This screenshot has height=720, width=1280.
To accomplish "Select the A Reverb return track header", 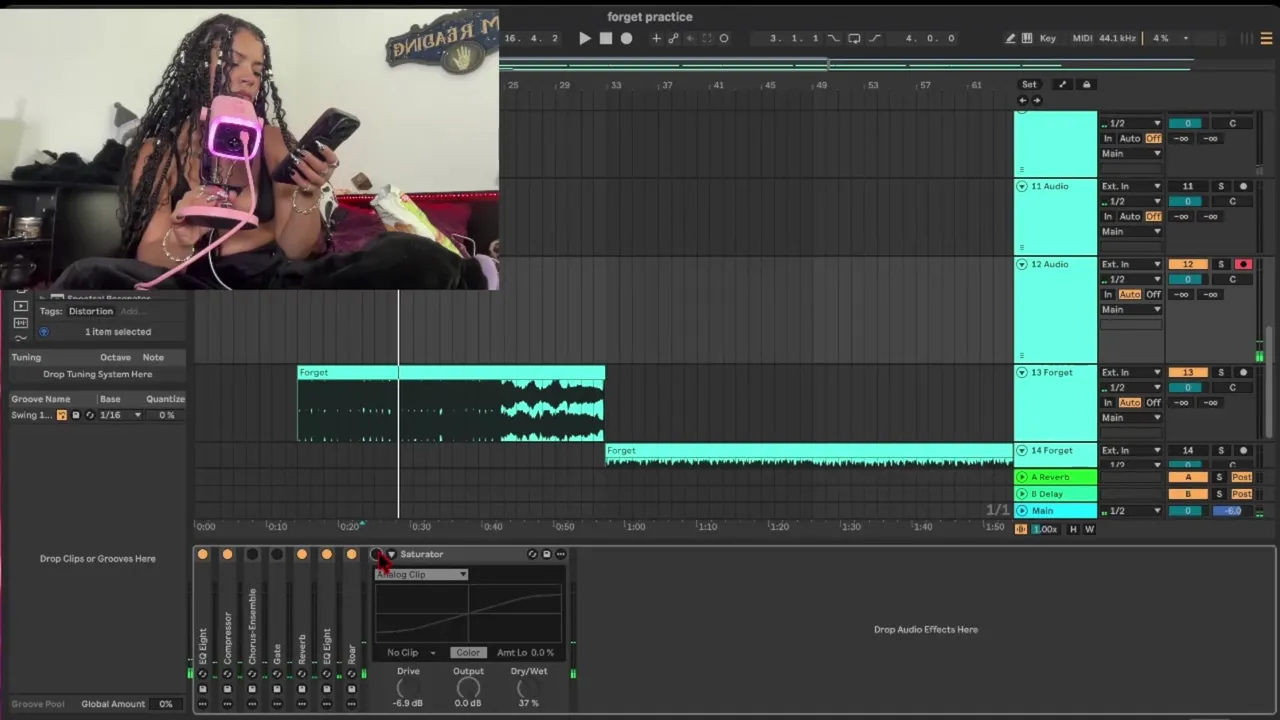I will coord(1056,477).
